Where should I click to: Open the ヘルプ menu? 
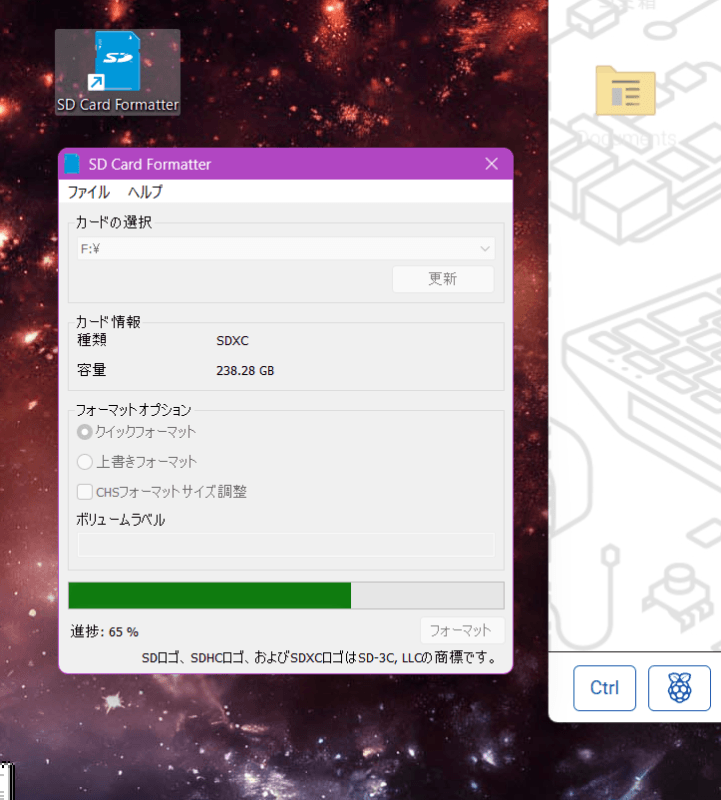click(x=145, y=192)
